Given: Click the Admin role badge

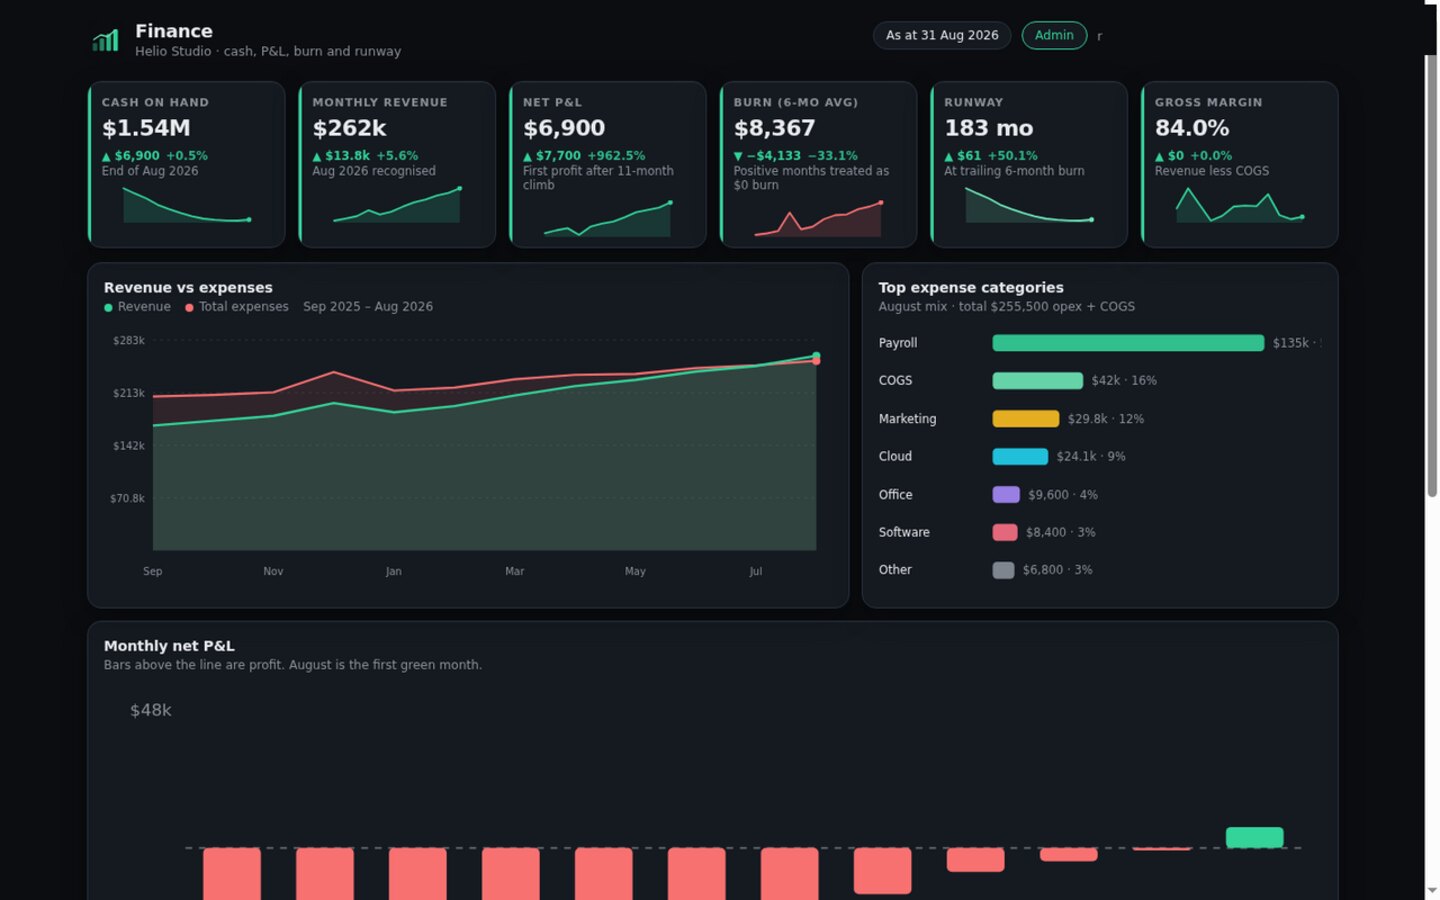Looking at the screenshot, I should tap(1054, 35).
